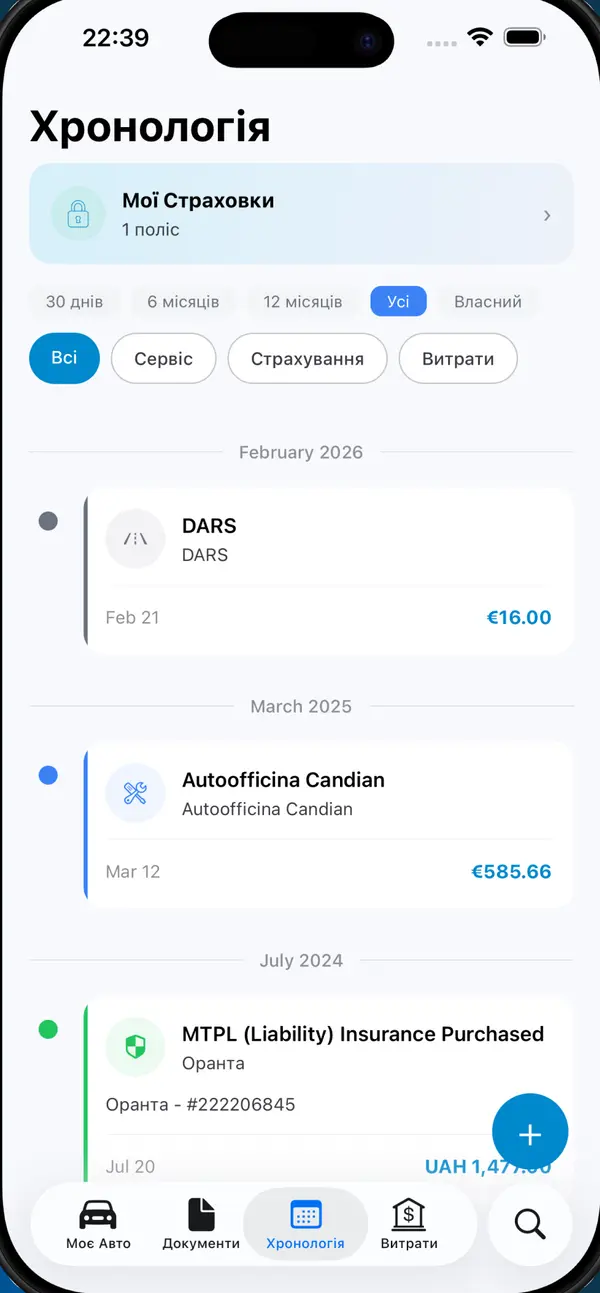The image size is (600, 1293).
Task: Tap the blue timeline dot for March 2025
Action: (48, 775)
